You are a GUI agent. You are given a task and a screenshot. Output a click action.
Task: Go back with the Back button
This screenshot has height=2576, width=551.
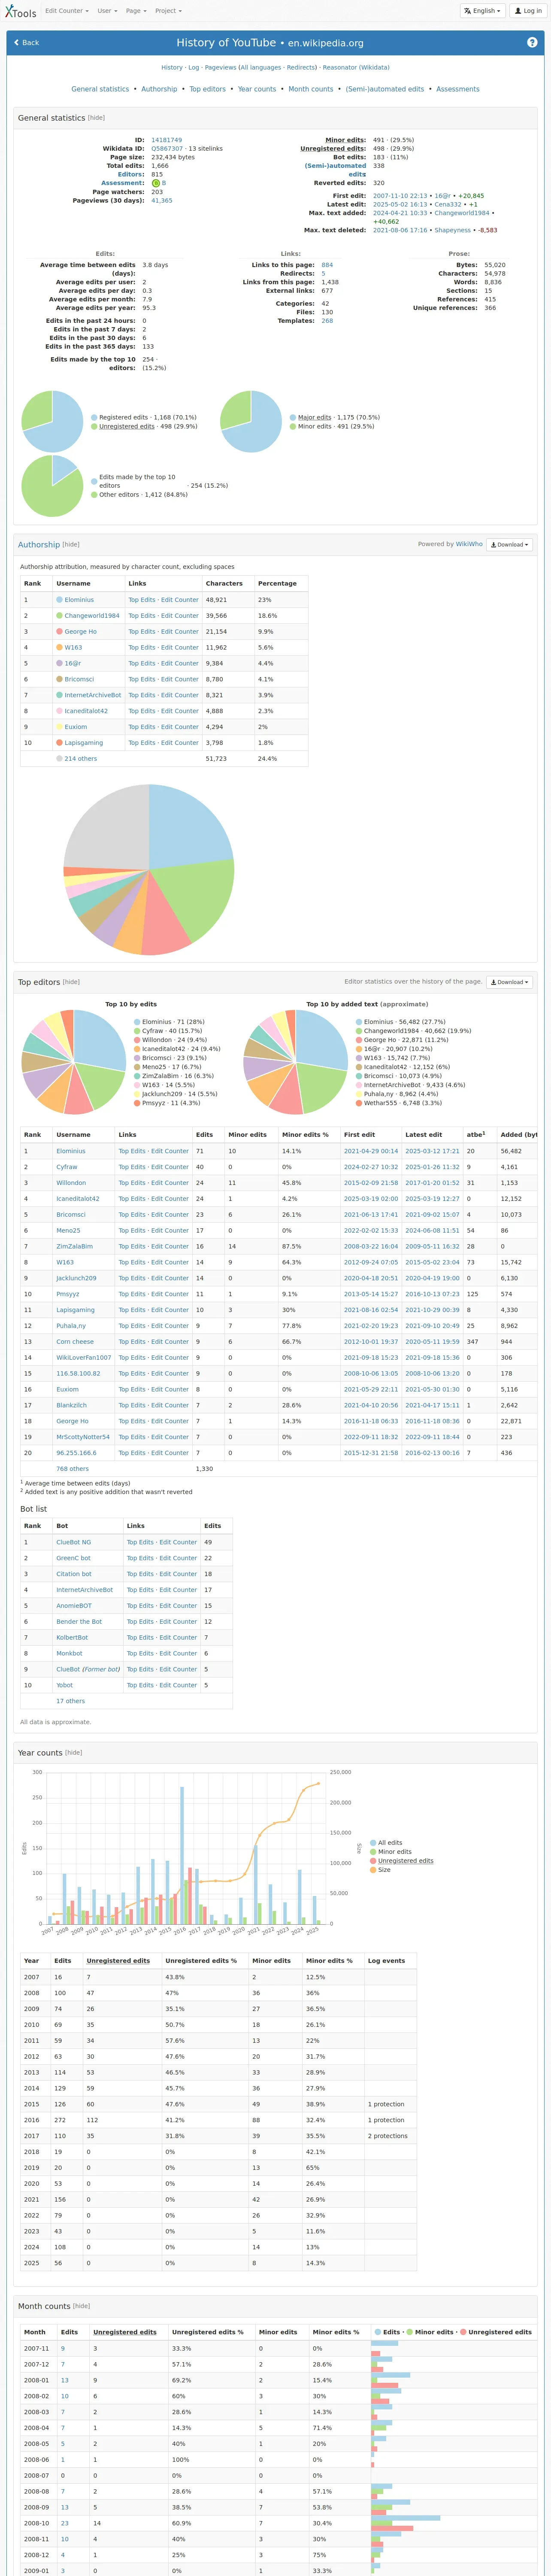26,43
